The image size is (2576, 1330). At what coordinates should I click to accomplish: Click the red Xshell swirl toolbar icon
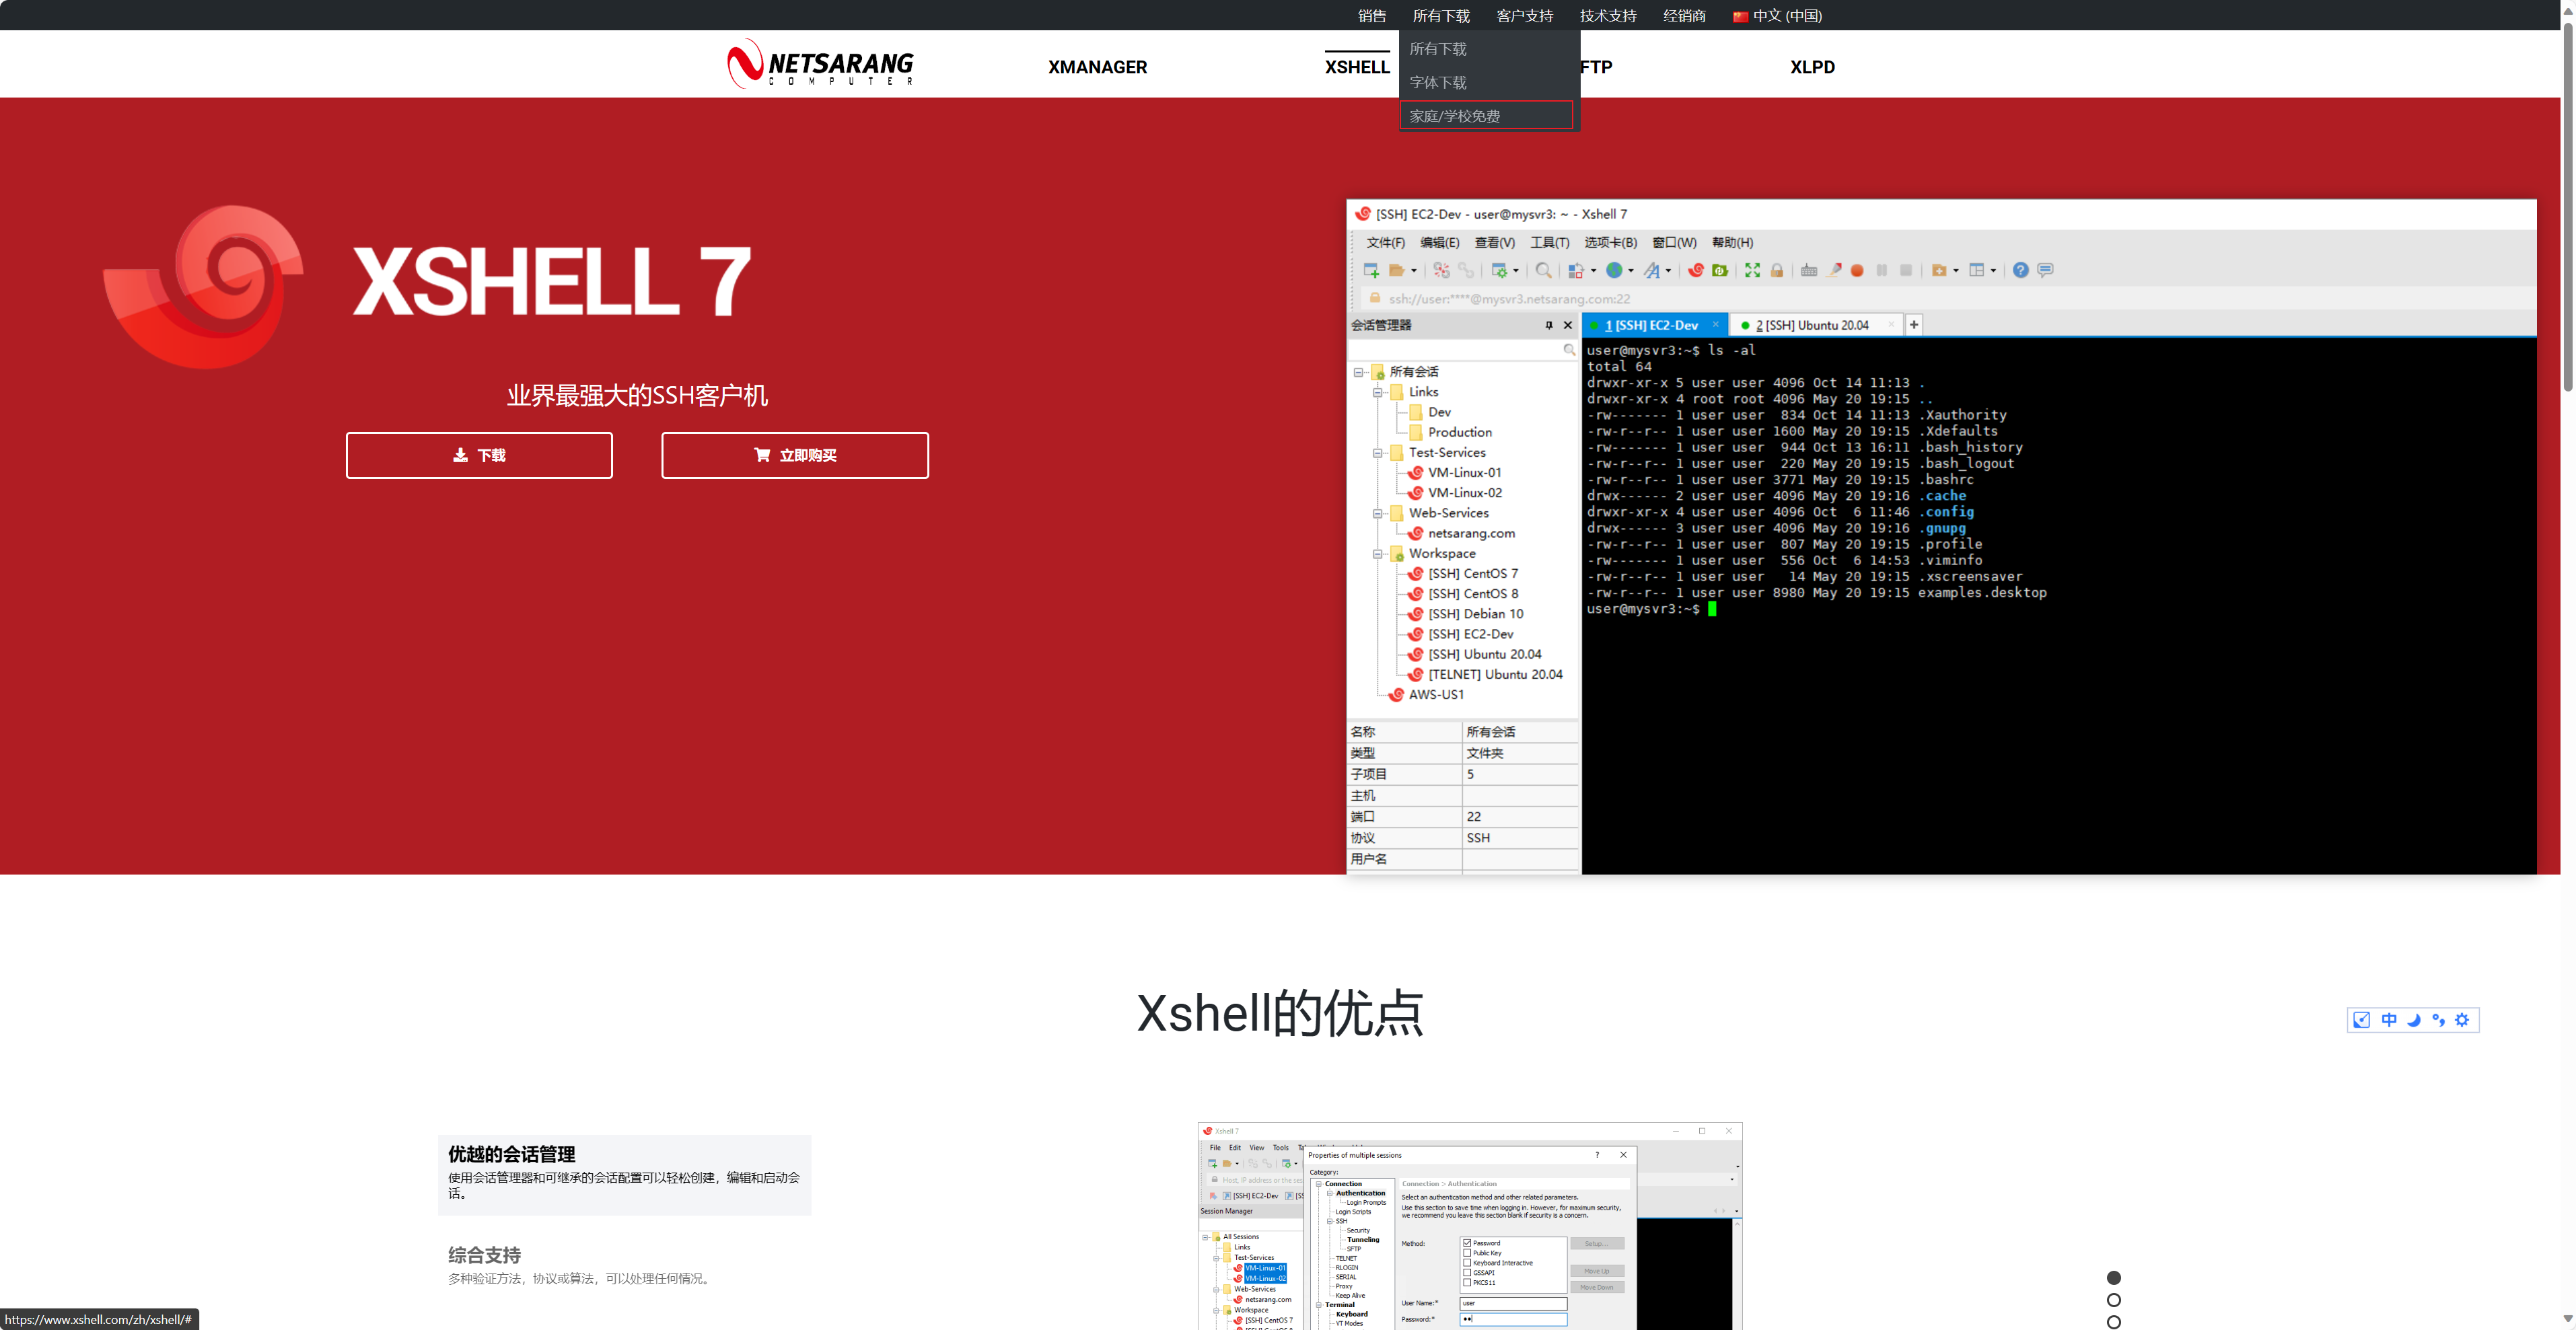pyautogui.click(x=1696, y=270)
